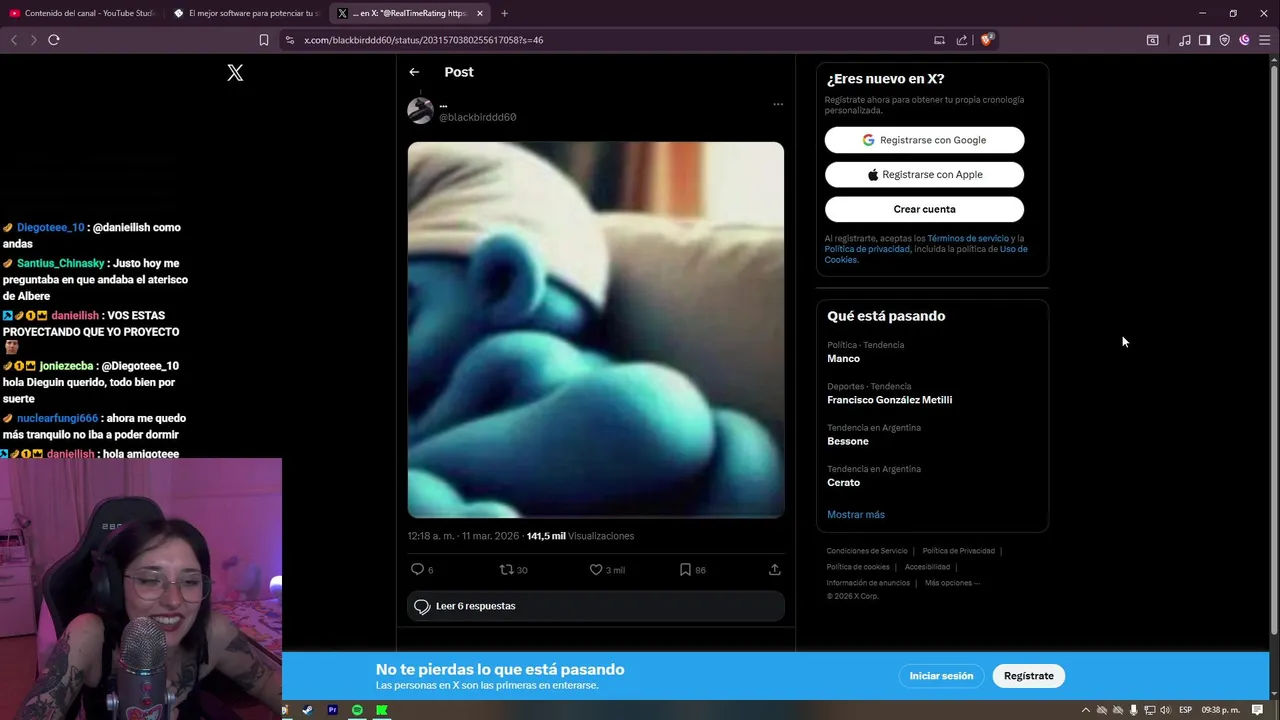Like the post with the heart icon
The width and height of the screenshot is (1280, 720).
point(596,569)
